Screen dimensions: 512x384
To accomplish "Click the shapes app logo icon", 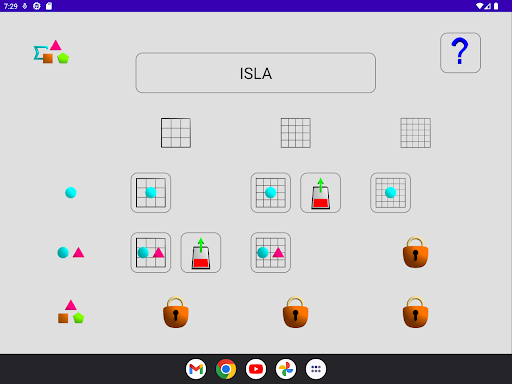I will coord(51,52).
